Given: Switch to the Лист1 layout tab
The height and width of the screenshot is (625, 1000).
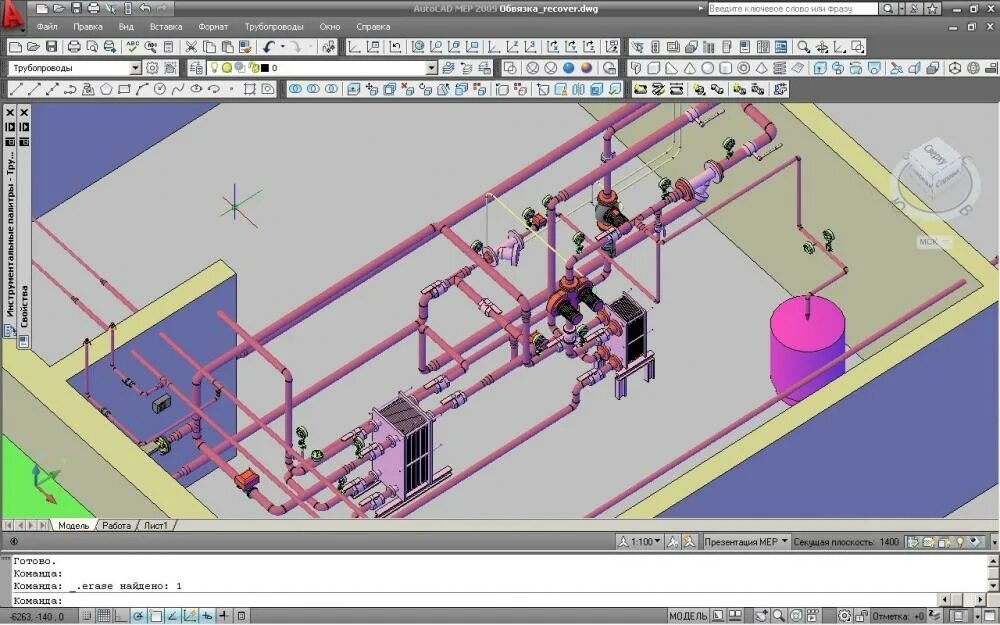Looking at the screenshot, I should (x=156, y=526).
